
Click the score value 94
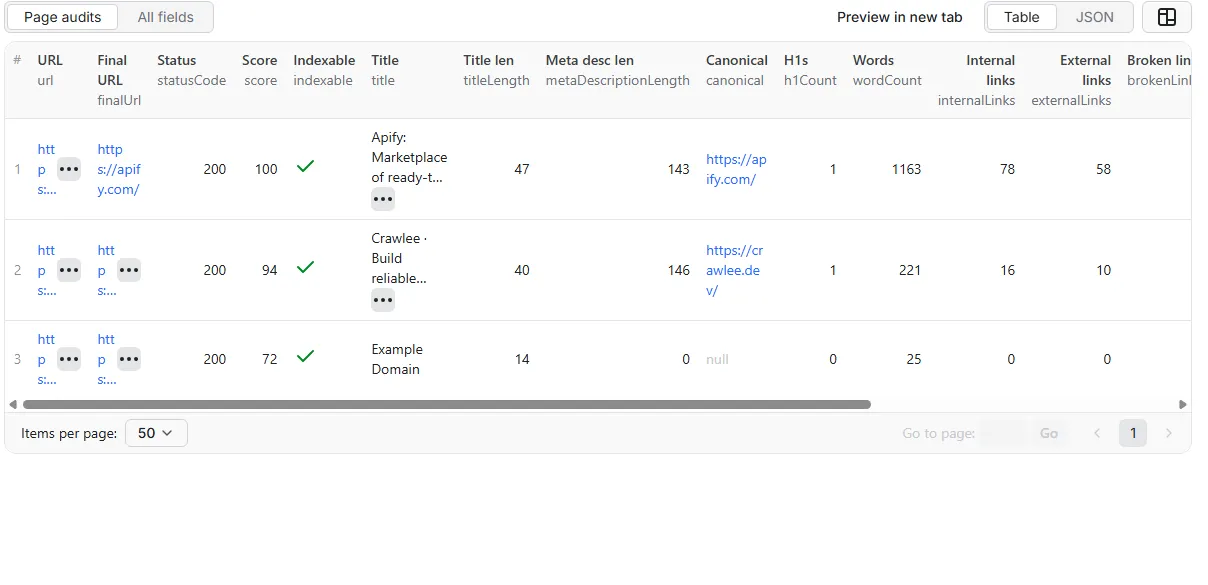coord(270,270)
